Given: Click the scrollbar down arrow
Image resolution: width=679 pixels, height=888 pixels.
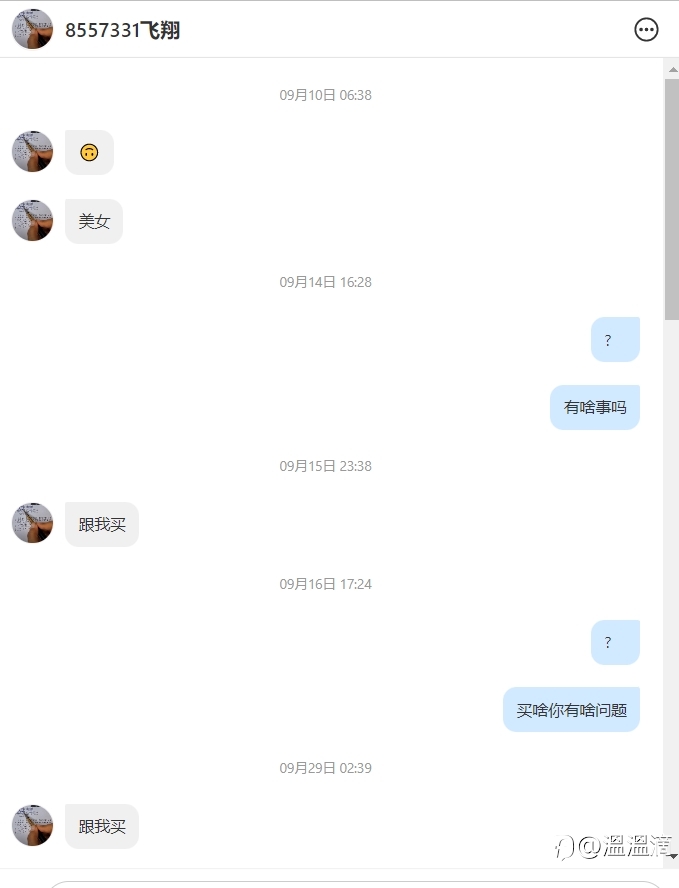Looking at the screenshot, I should tap(673, 856).
